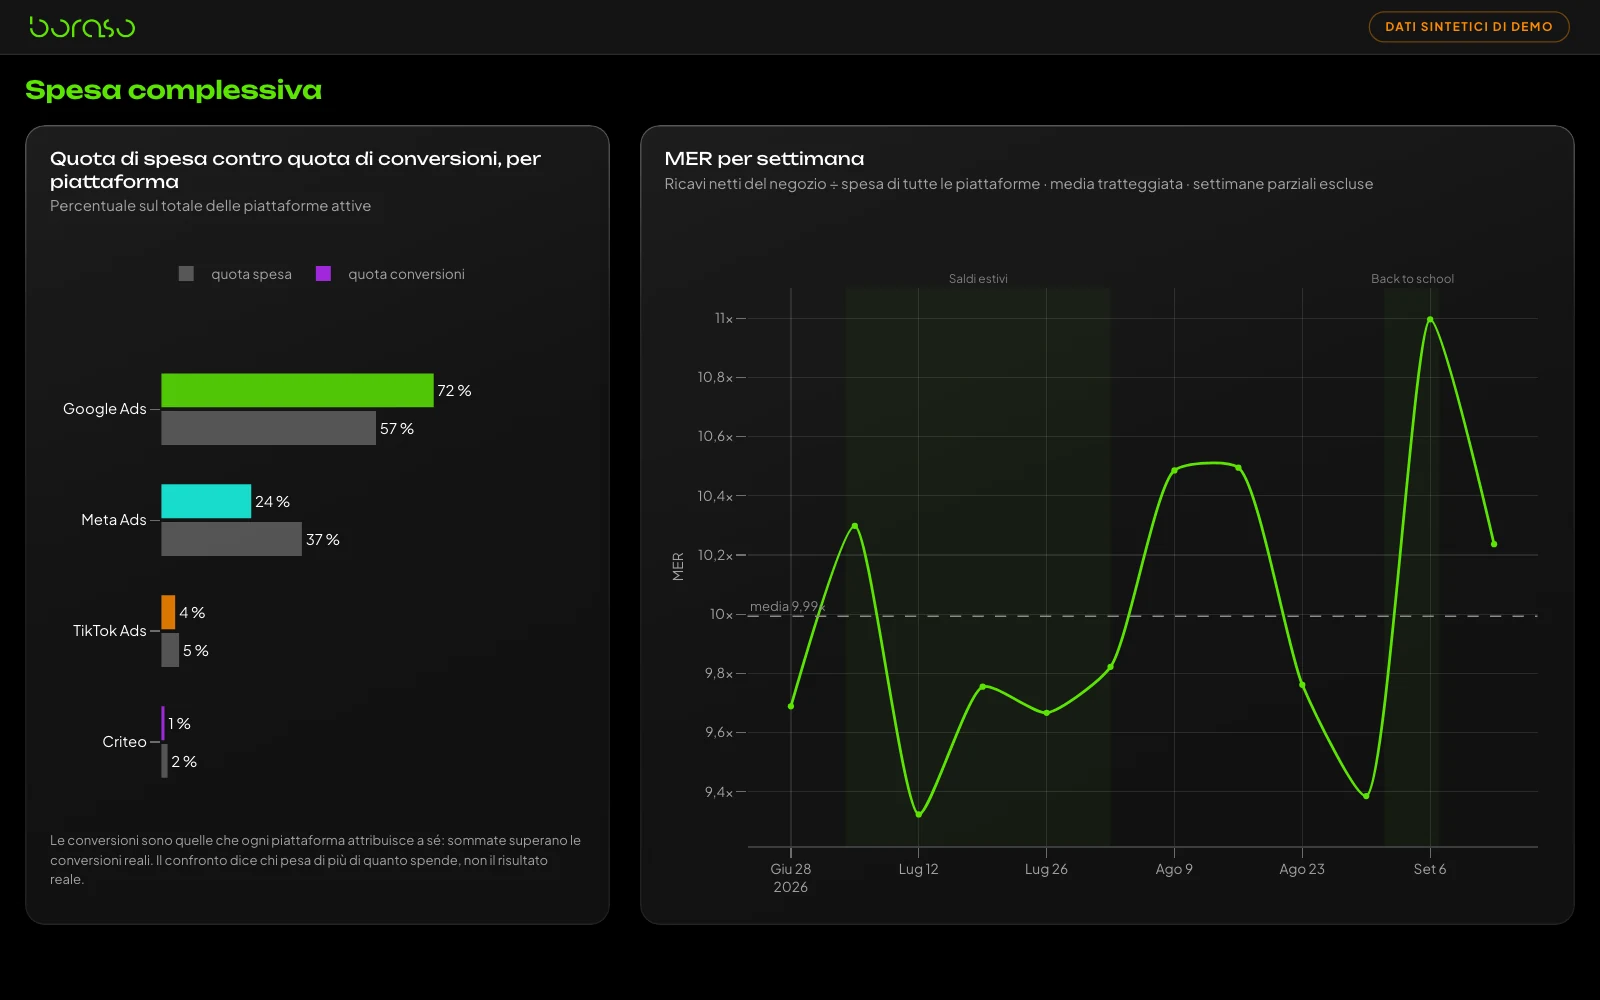This screenshot has height=1000, width=1600.
Task: Click the Percentuale sul totale subtitle
Action: click(x=210, y=206)
